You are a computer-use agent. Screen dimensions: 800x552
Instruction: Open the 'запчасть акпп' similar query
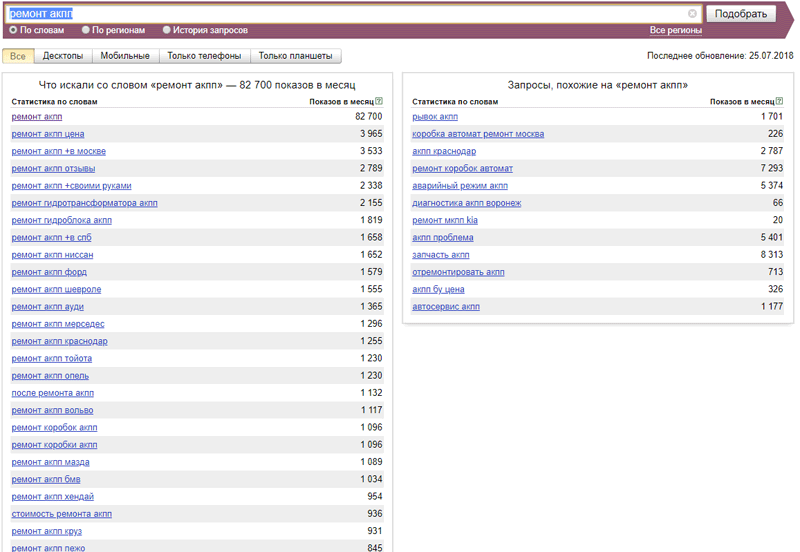click(441, 255)
